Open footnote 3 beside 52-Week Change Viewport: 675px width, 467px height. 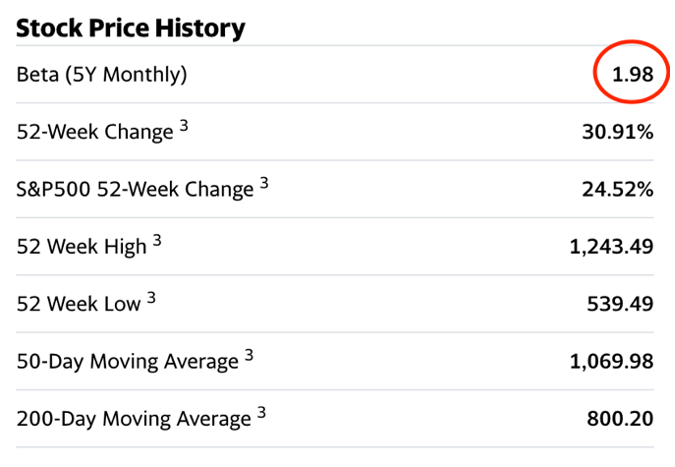[184, 126]
